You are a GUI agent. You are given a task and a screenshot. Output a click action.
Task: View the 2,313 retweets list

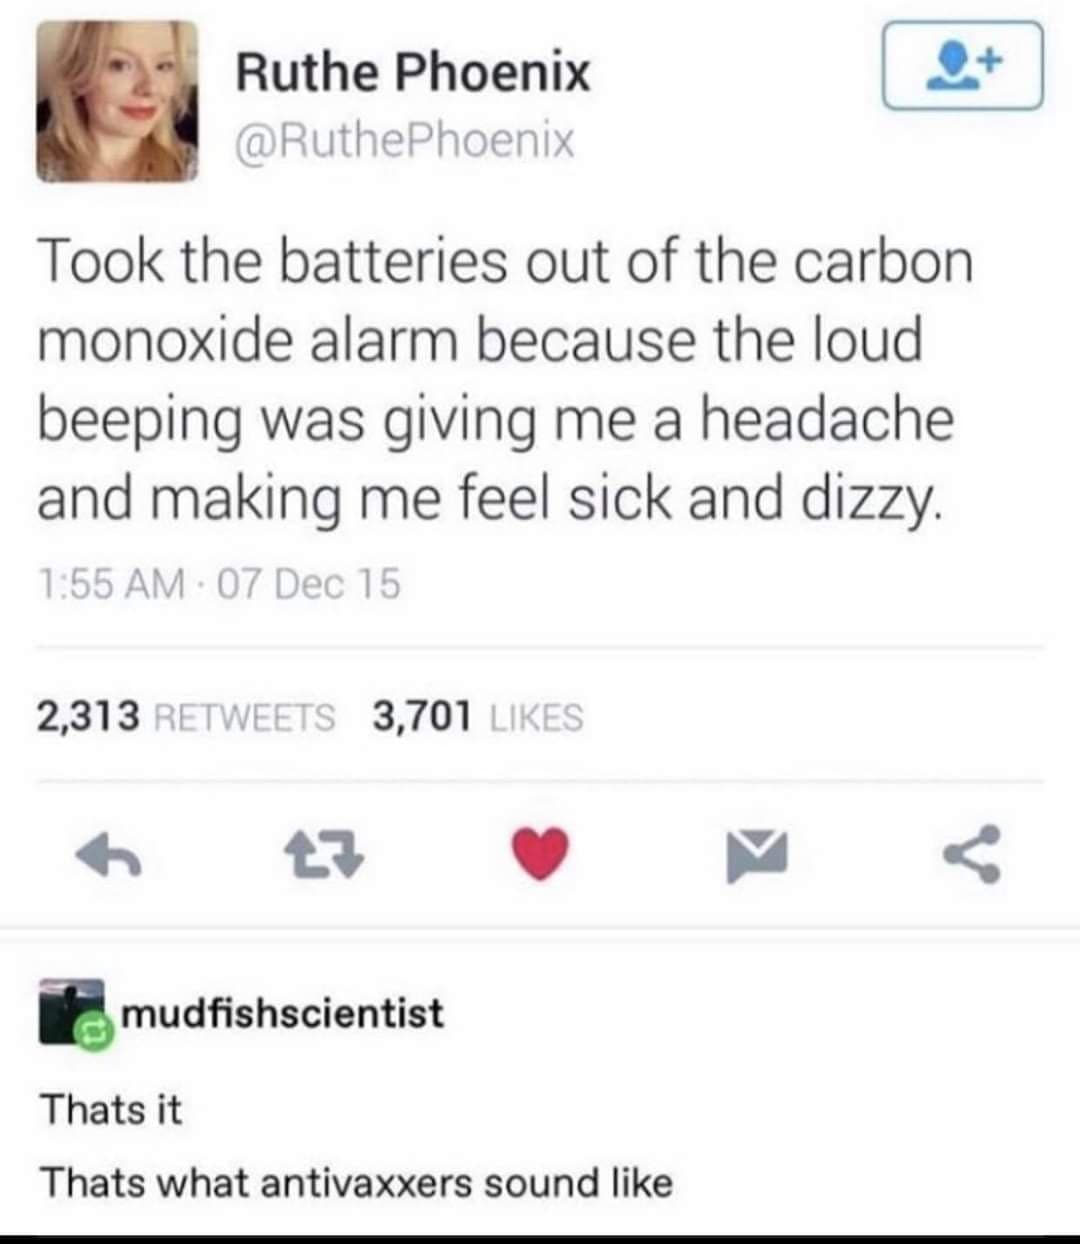pyautogui.click(x=187, y=716)
